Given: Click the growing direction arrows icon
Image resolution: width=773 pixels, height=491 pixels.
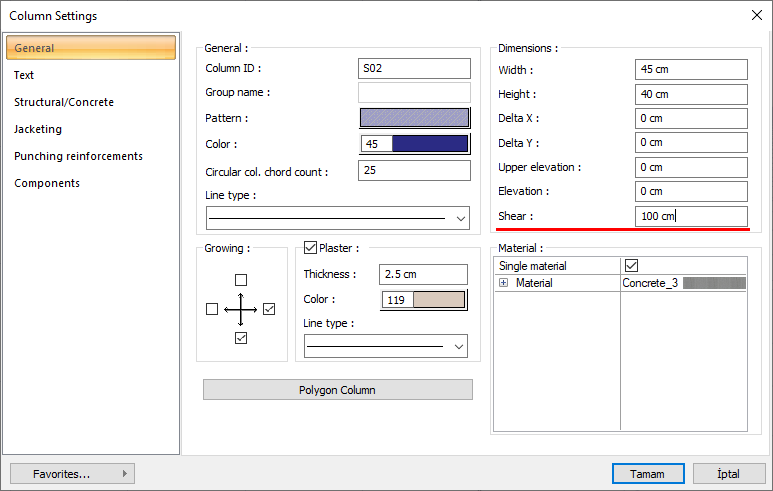Looking at the screenshot, I should pyautogui.click(x=240, y=310).
